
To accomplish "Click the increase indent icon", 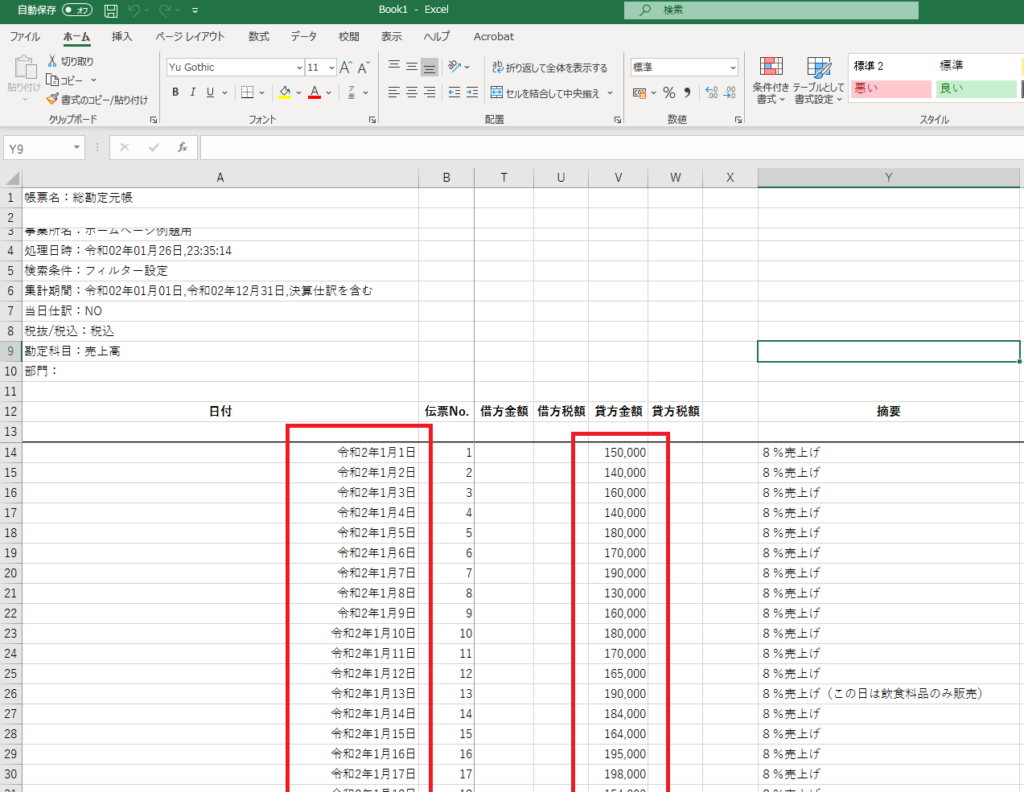I will pyautogui.click(x=473, y=92).
